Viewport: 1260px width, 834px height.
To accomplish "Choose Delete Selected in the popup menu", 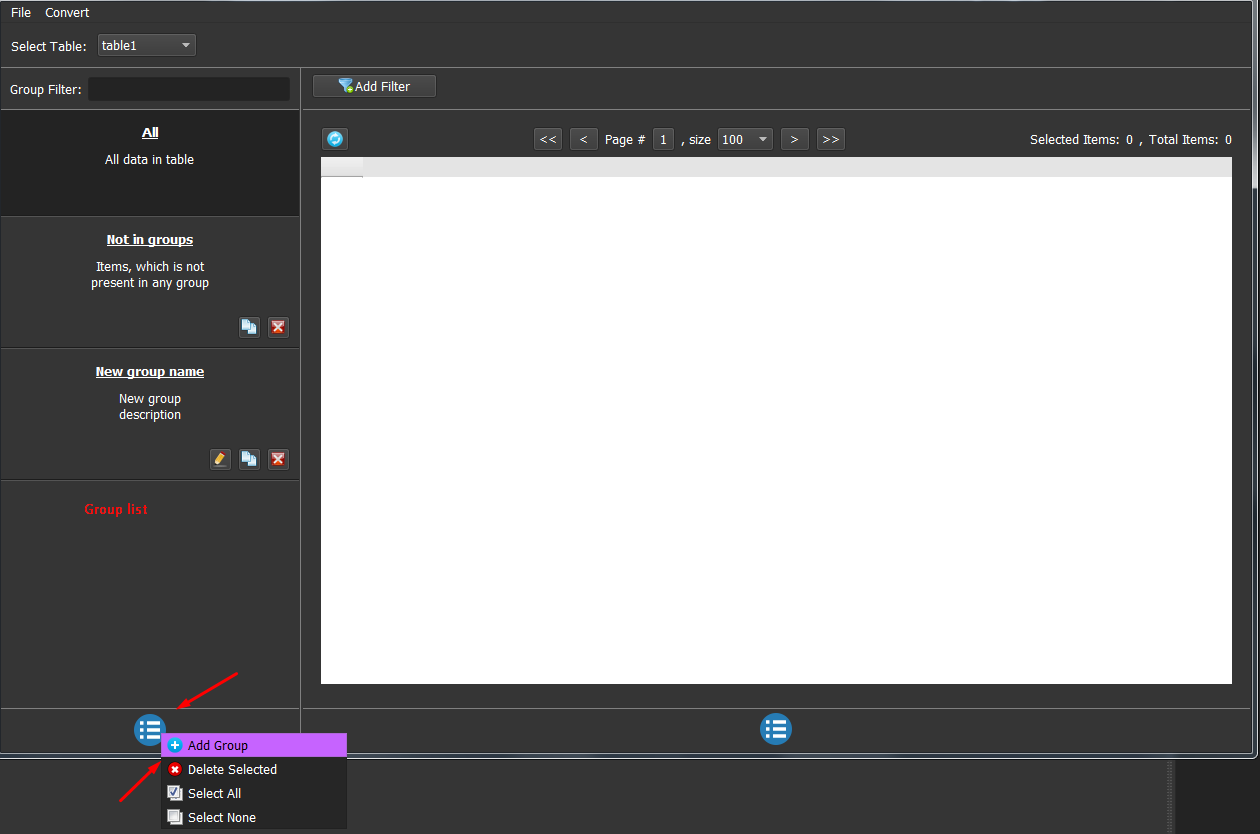I will [x=231, y=769].
